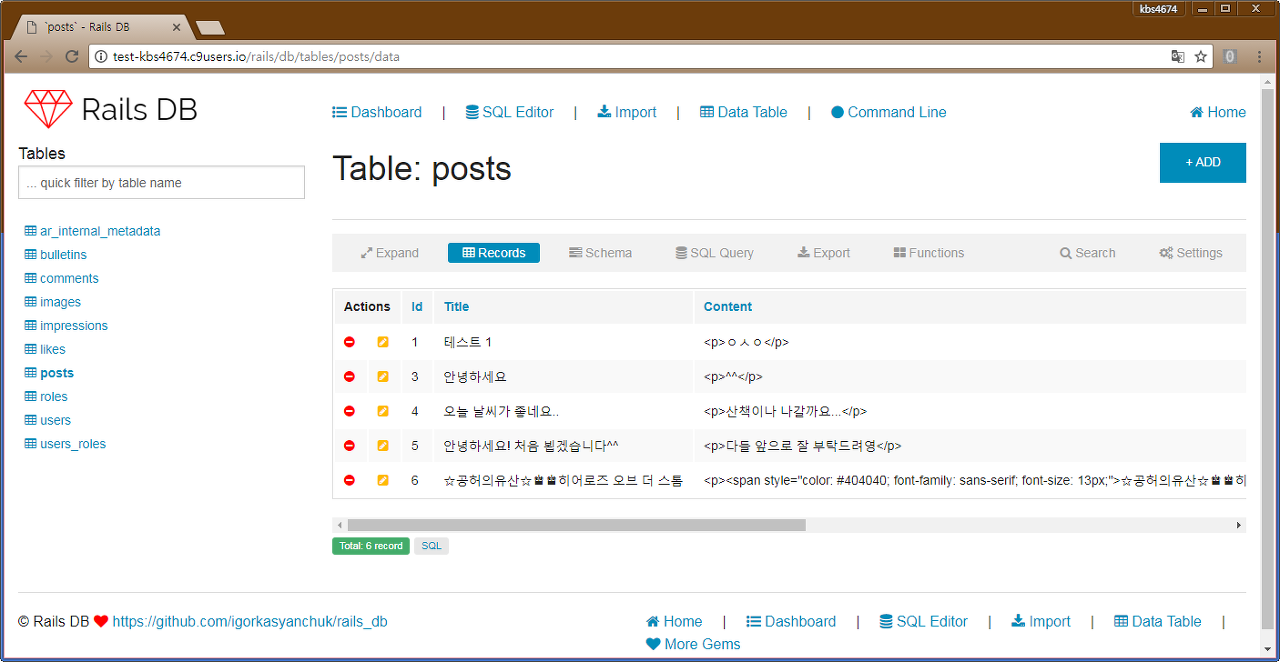The height and width of the screenshot is (662, 1280).
Task: Open the SQL Editor from top navigation
Action: coord(510,112)
